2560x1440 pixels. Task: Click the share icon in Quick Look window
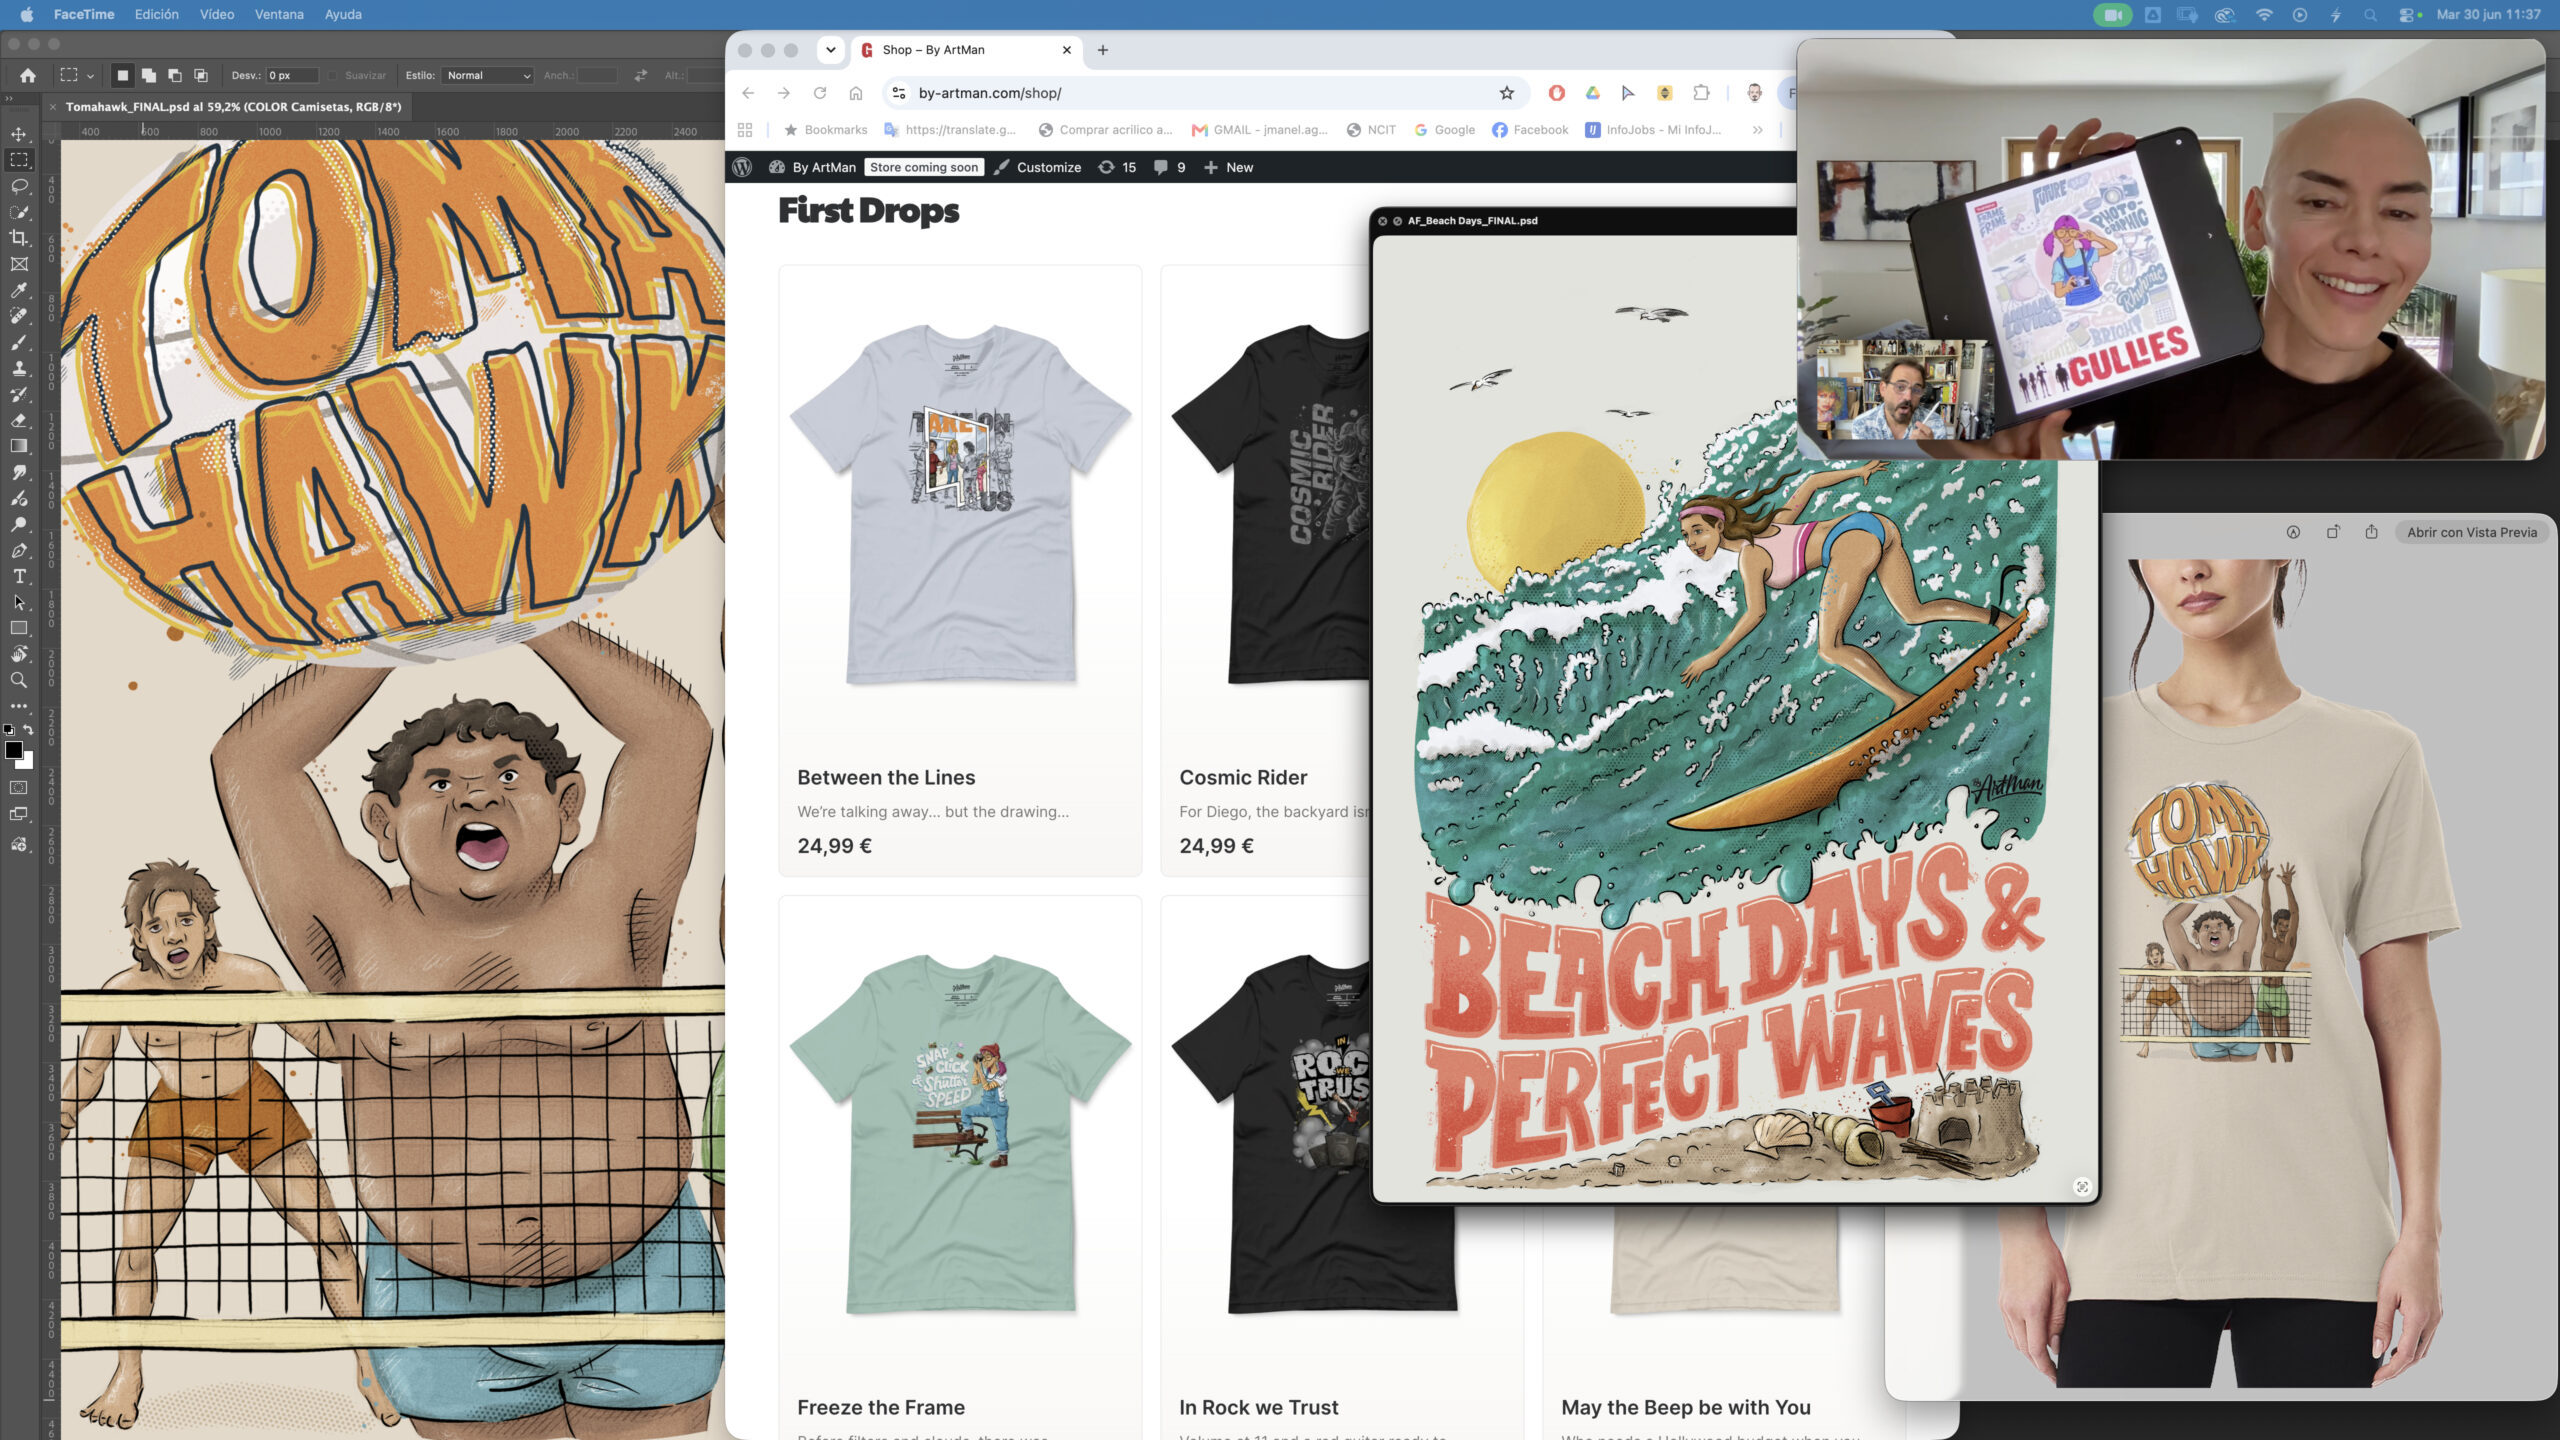coord(2371,532)
